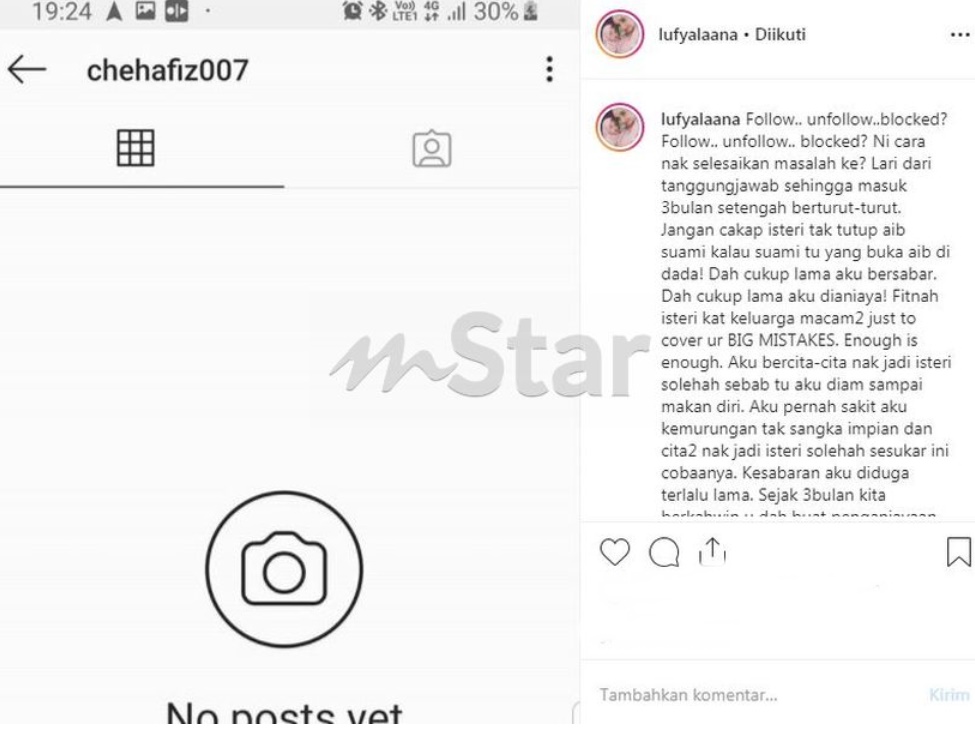Viewport: 975px width, 741px height.
Task: Switch to the grid posts tab
Action: click(136, 148)
